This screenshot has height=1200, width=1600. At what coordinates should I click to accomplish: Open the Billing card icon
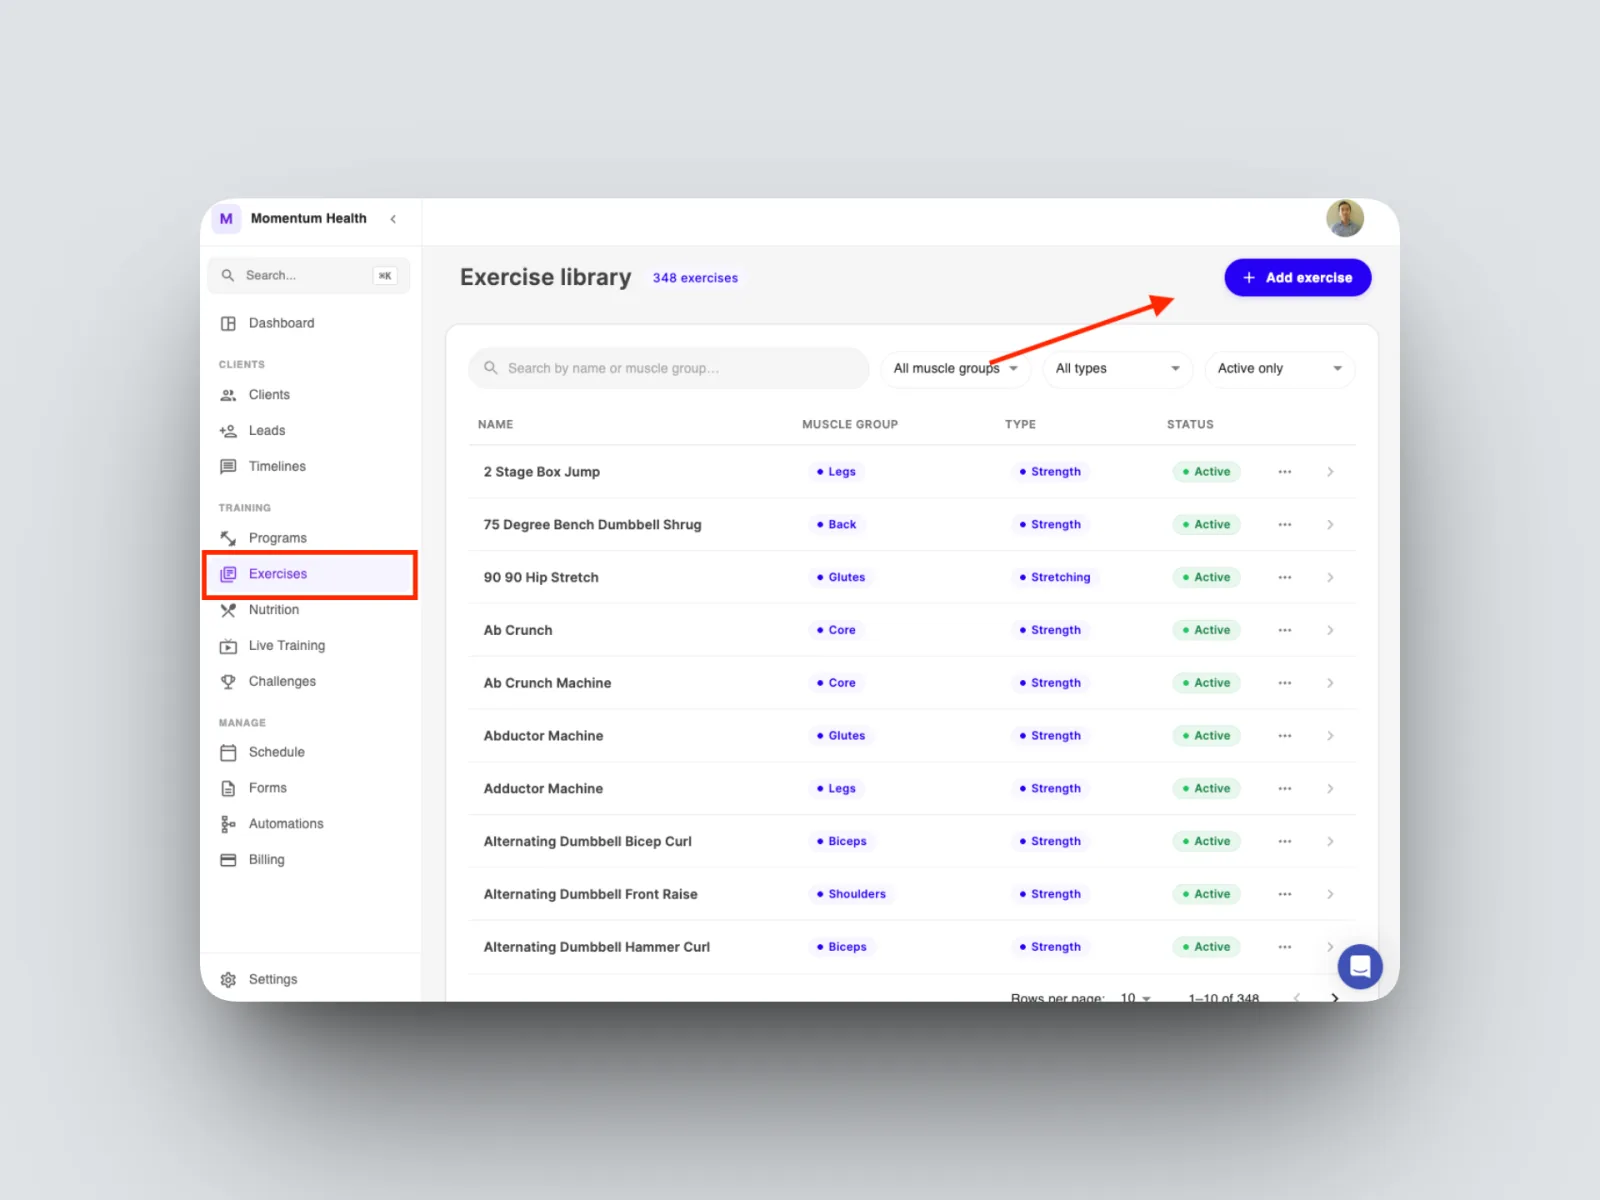(x=228, y=860)
